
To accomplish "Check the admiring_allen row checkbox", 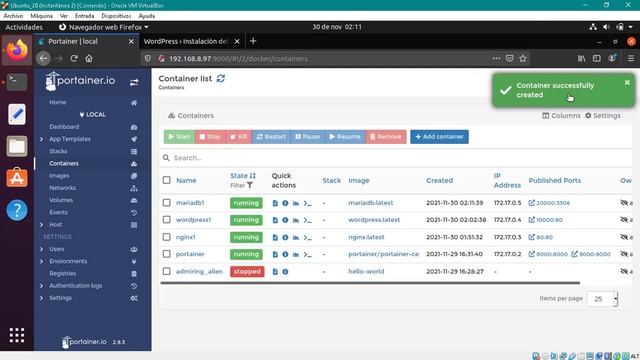I will click(x=167, y=271).
